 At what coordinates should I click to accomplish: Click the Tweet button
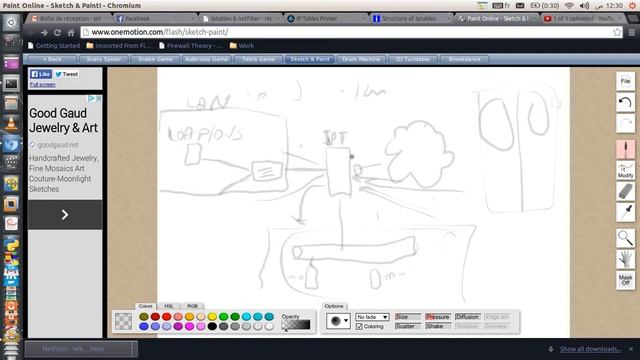click(67, 74)
